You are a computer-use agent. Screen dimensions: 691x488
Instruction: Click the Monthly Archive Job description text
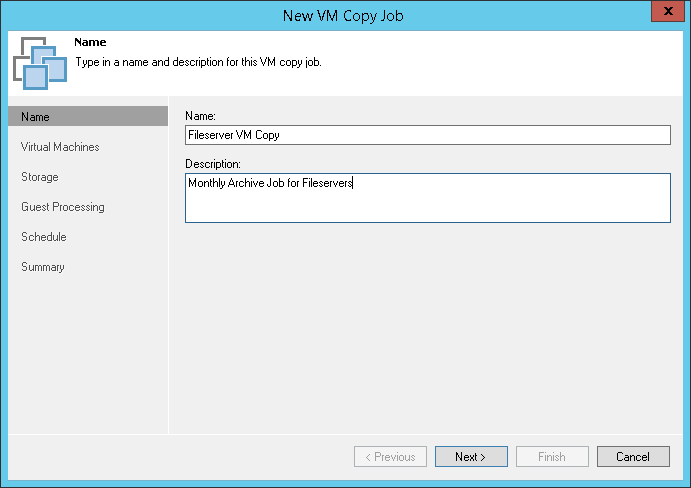coord(270,183)
